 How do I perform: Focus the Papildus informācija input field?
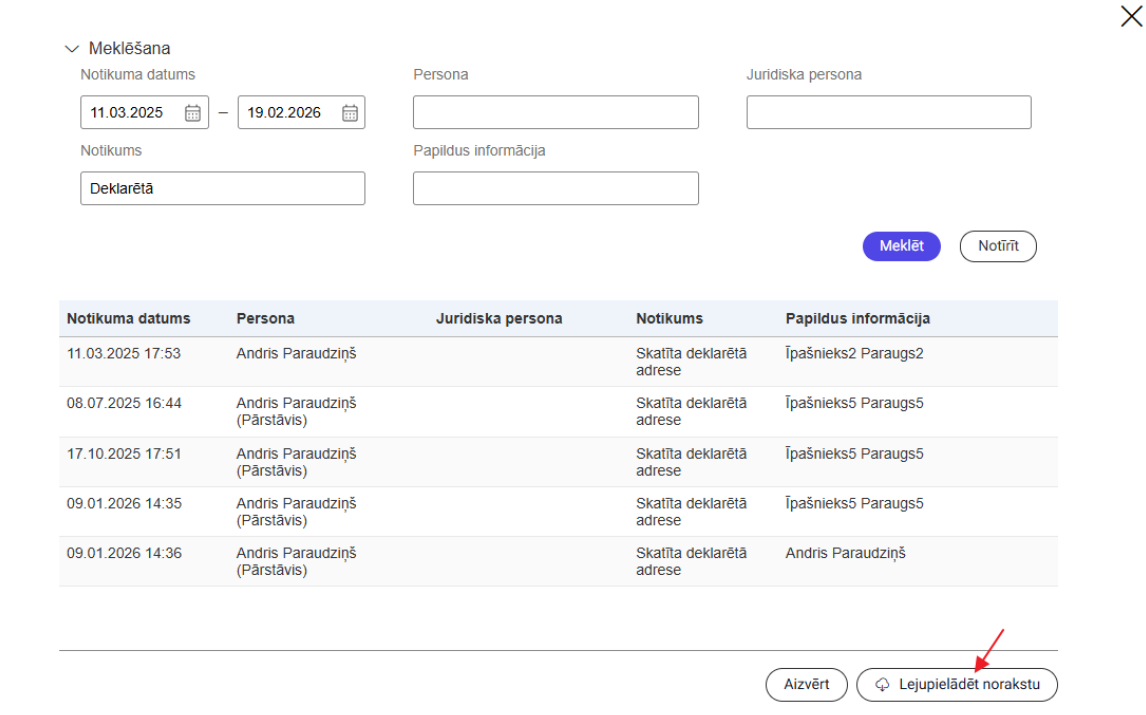(x=555, y=188)
